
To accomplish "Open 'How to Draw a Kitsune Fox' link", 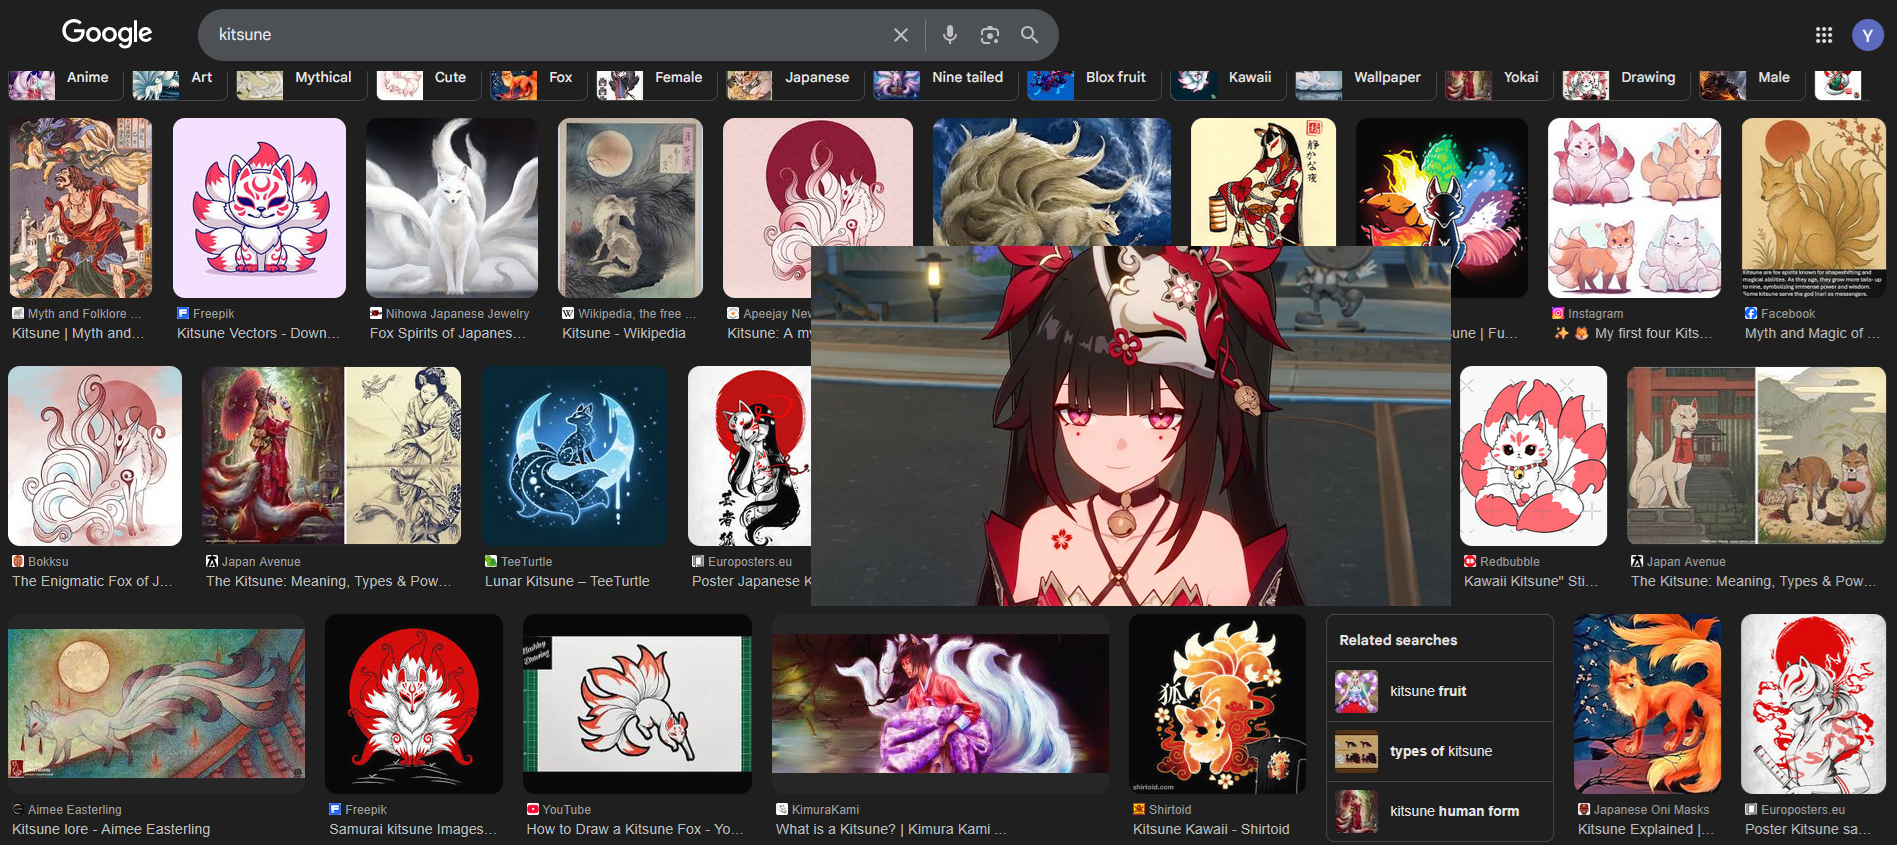I will click(635, 829).
